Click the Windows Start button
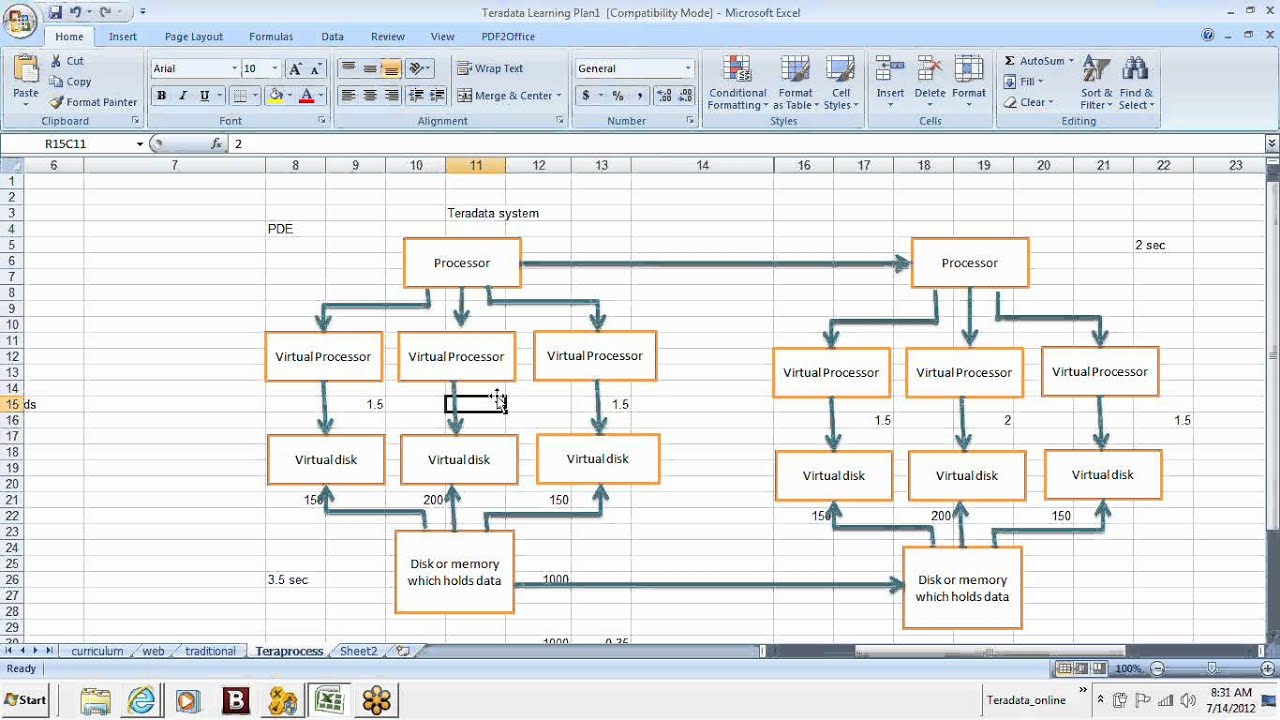The height and width of the screenshot is (720, 1280). pos(26,700)
